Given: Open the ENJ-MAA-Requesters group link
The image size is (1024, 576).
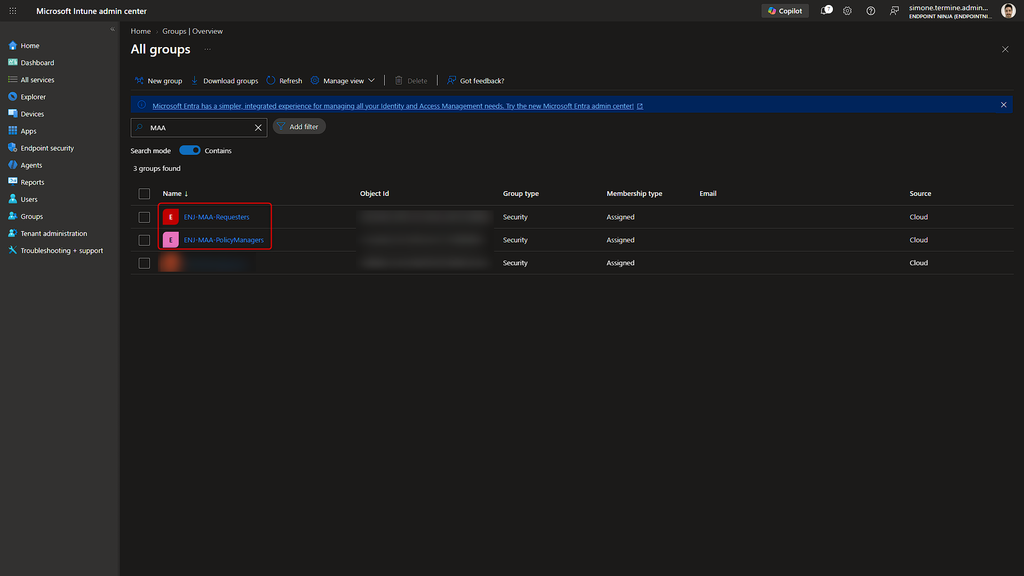Looking at the screenshot, I should tap(216, 217).
